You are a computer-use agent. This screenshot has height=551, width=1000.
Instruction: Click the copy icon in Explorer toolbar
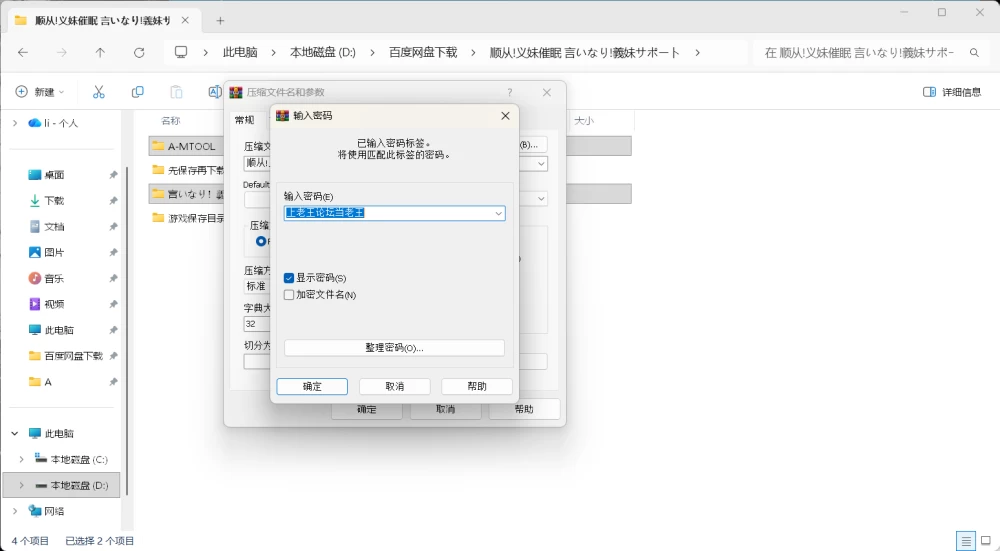pos(137,92)
